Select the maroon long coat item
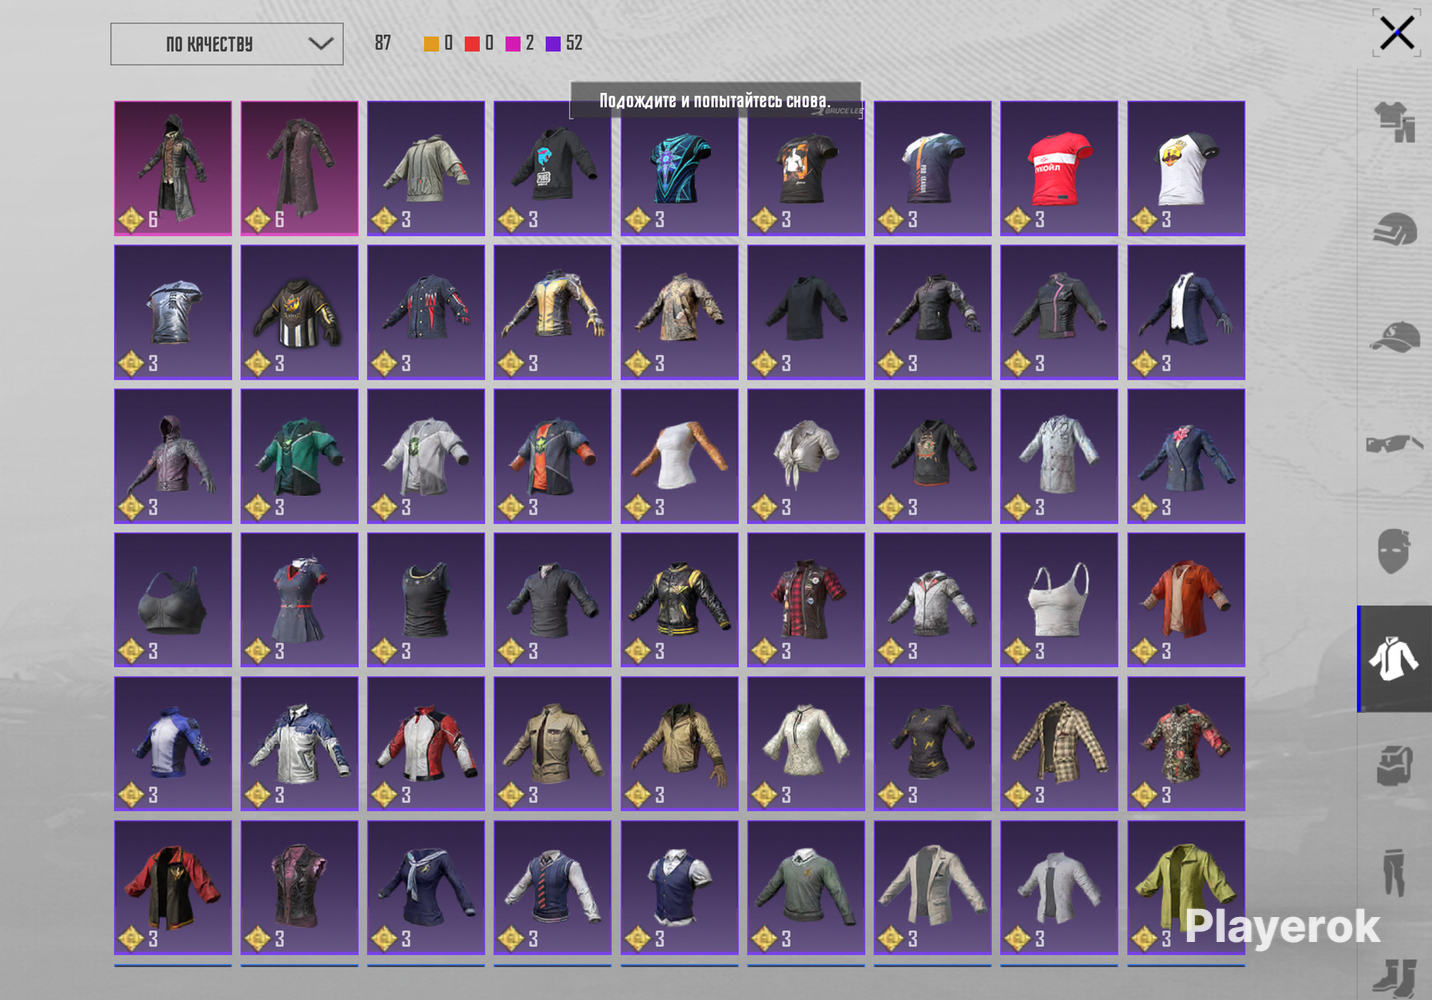This screenshot has height=1000, width=1432. tap(300, 168)
